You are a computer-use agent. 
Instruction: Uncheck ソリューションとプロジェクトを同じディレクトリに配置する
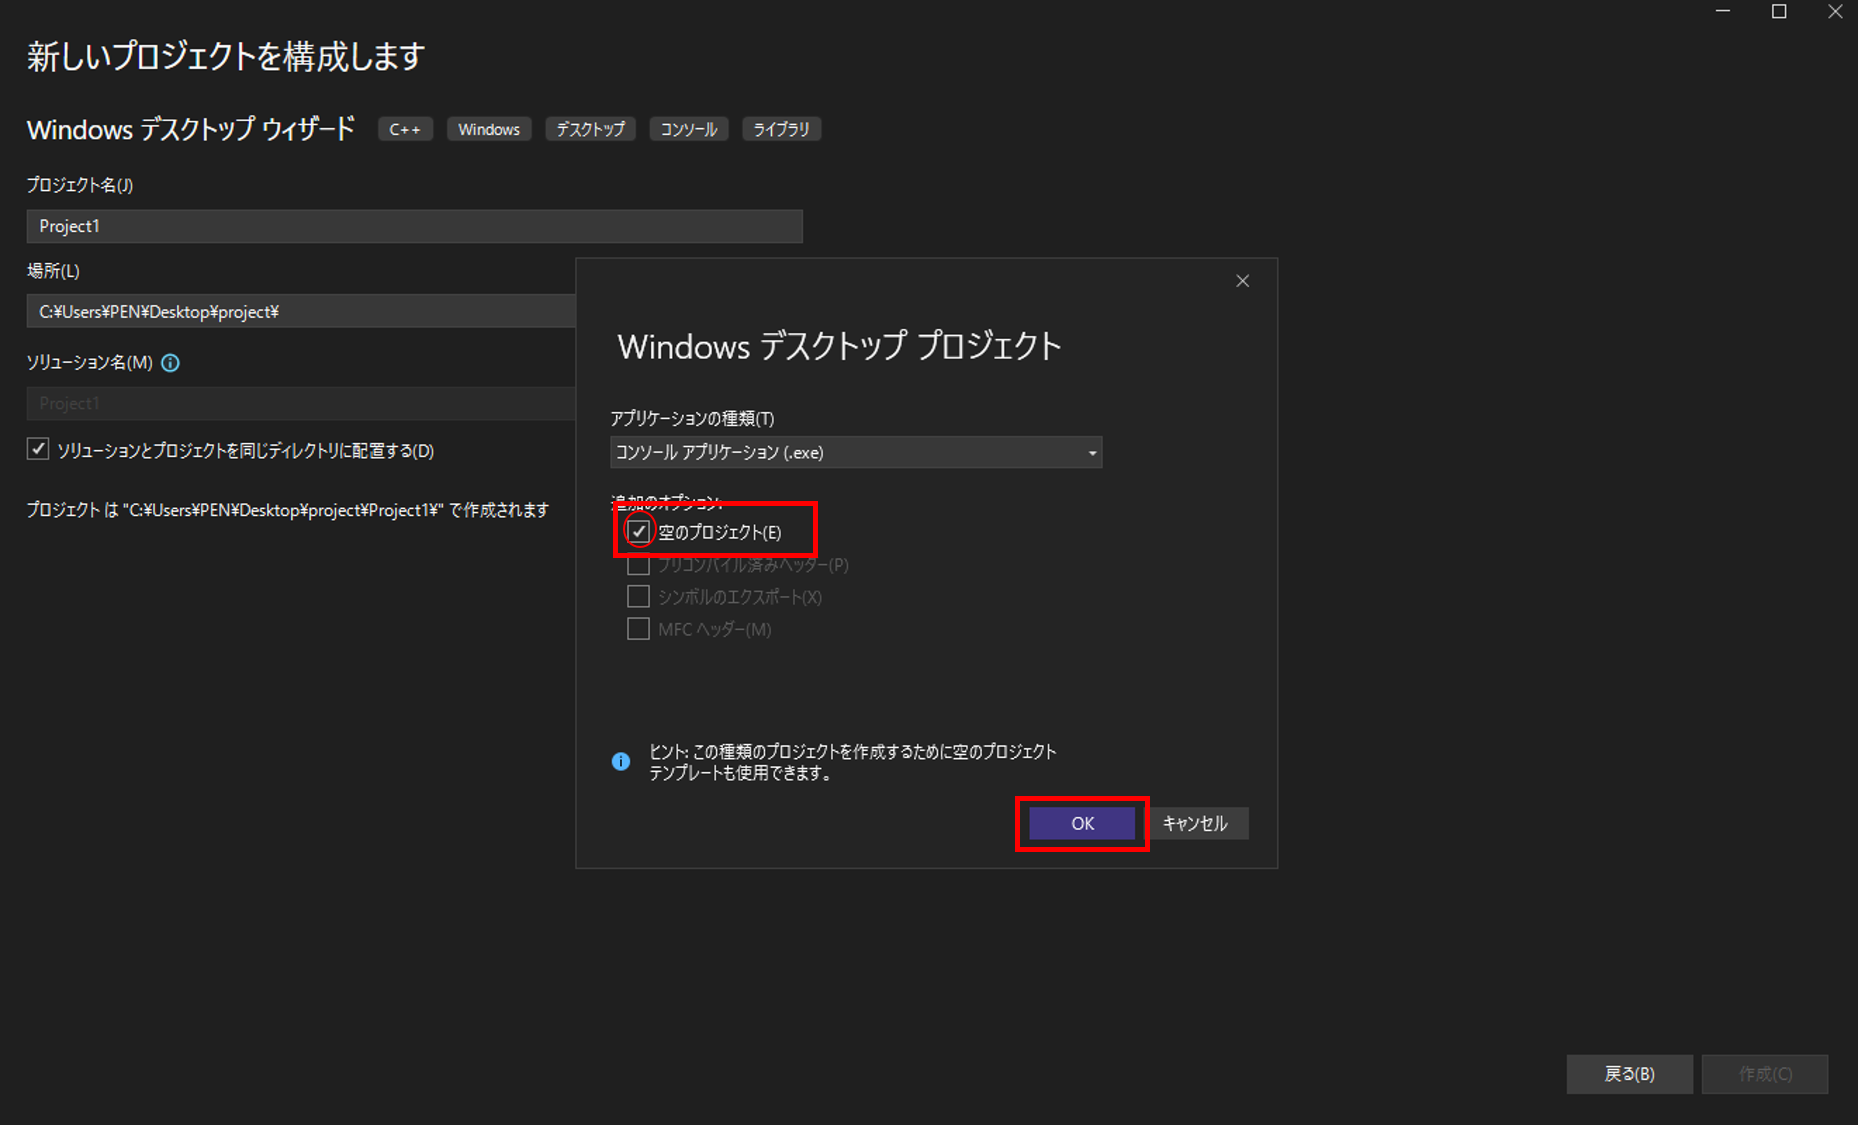[38, 449]
